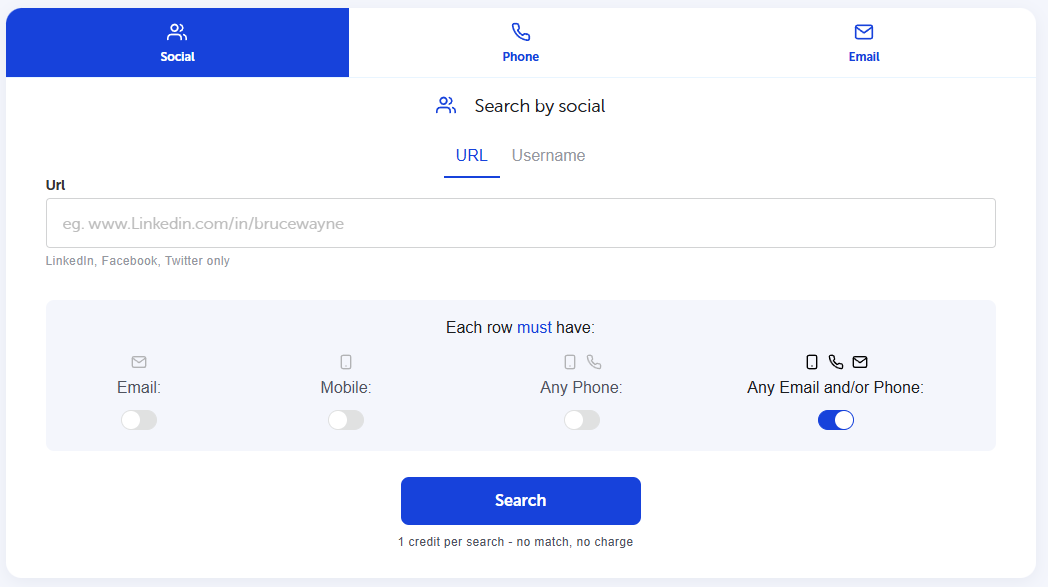Click the people icon in the Social tab
This screenshot has width=1048, height=587.
tap(177, 31)
